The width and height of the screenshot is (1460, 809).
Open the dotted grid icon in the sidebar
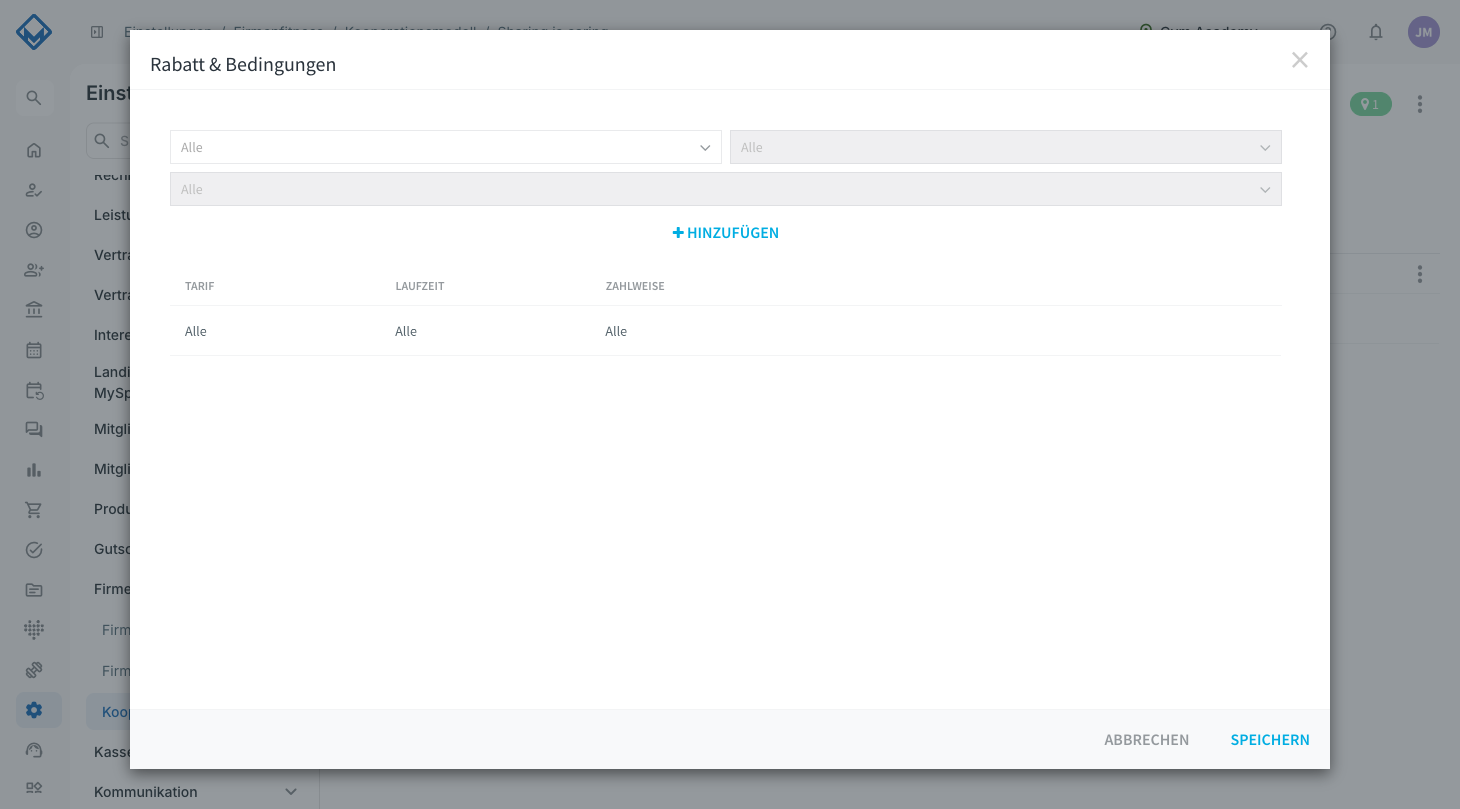(34, 630)
